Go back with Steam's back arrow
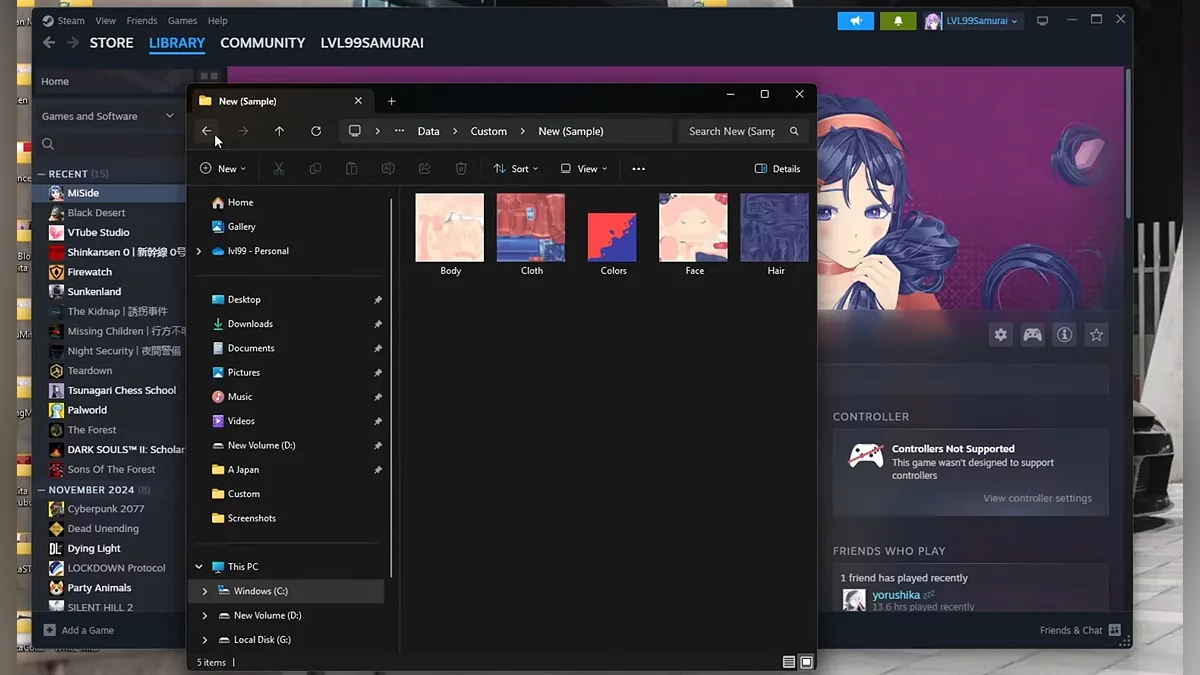This screenshot has height=675, width=1200. coord(48,43)
